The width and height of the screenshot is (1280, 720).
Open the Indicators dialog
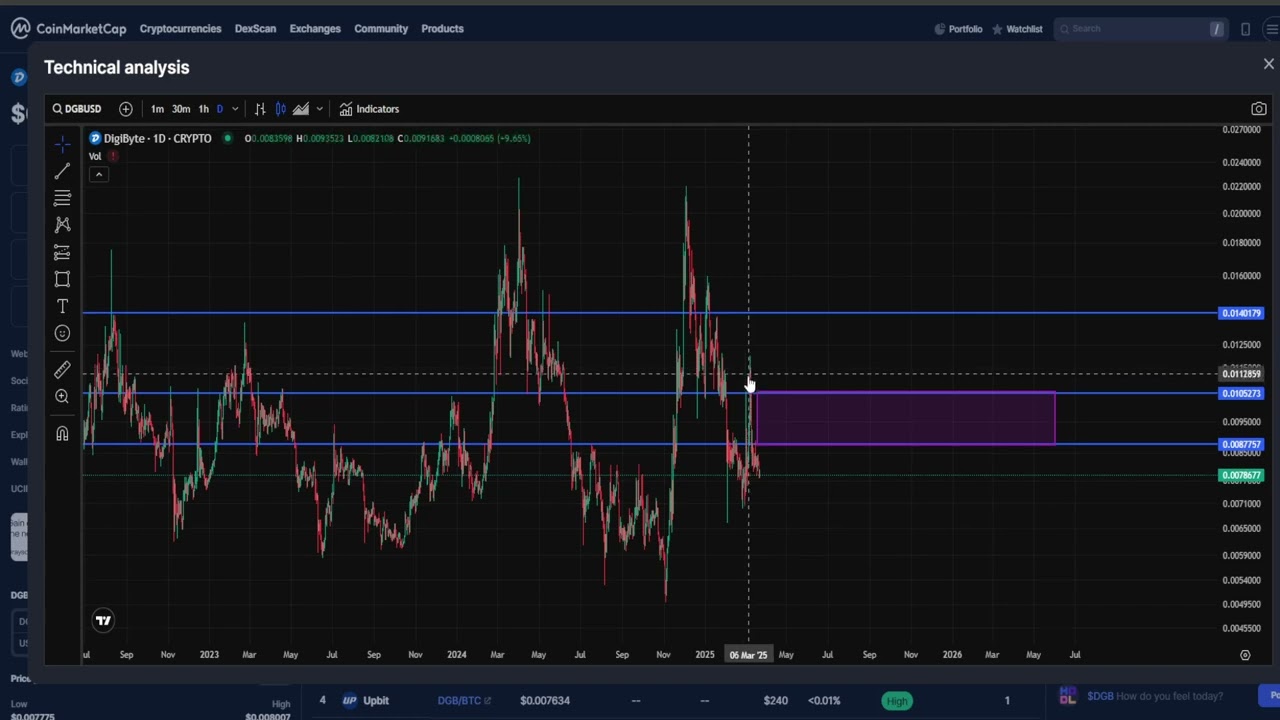[x=369, y=109]
